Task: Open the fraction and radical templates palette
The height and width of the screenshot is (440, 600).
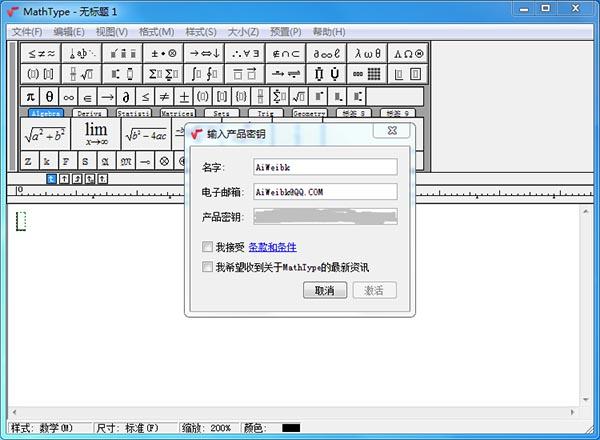Action: [82, 74]
